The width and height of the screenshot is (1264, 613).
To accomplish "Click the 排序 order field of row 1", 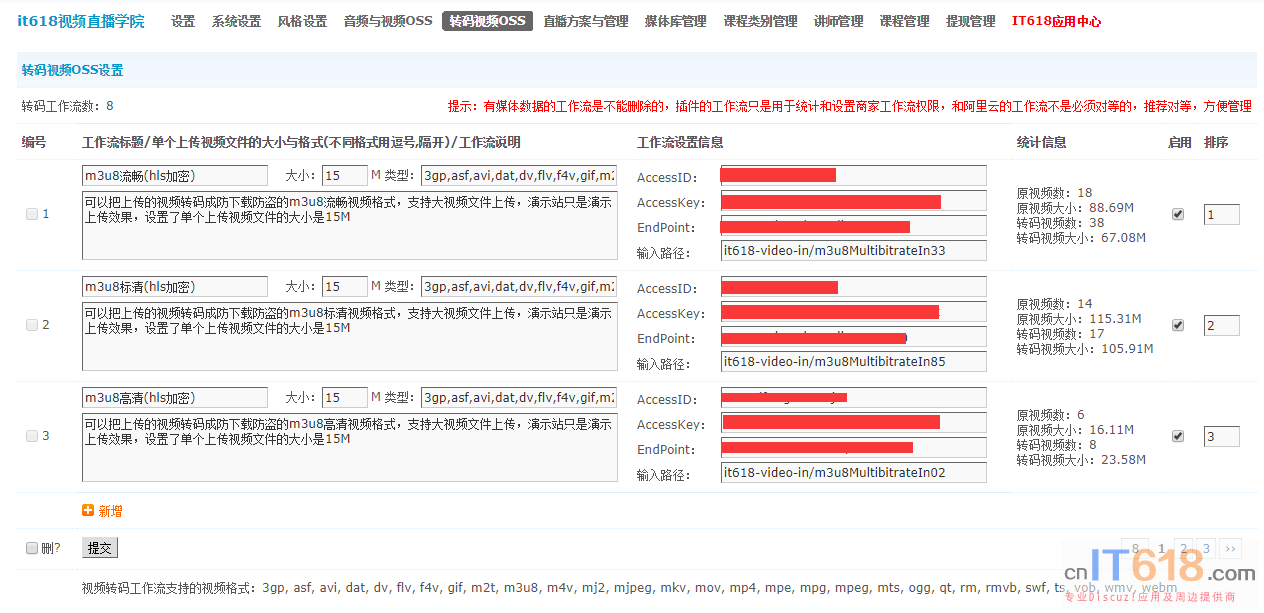I will 1221,215.
